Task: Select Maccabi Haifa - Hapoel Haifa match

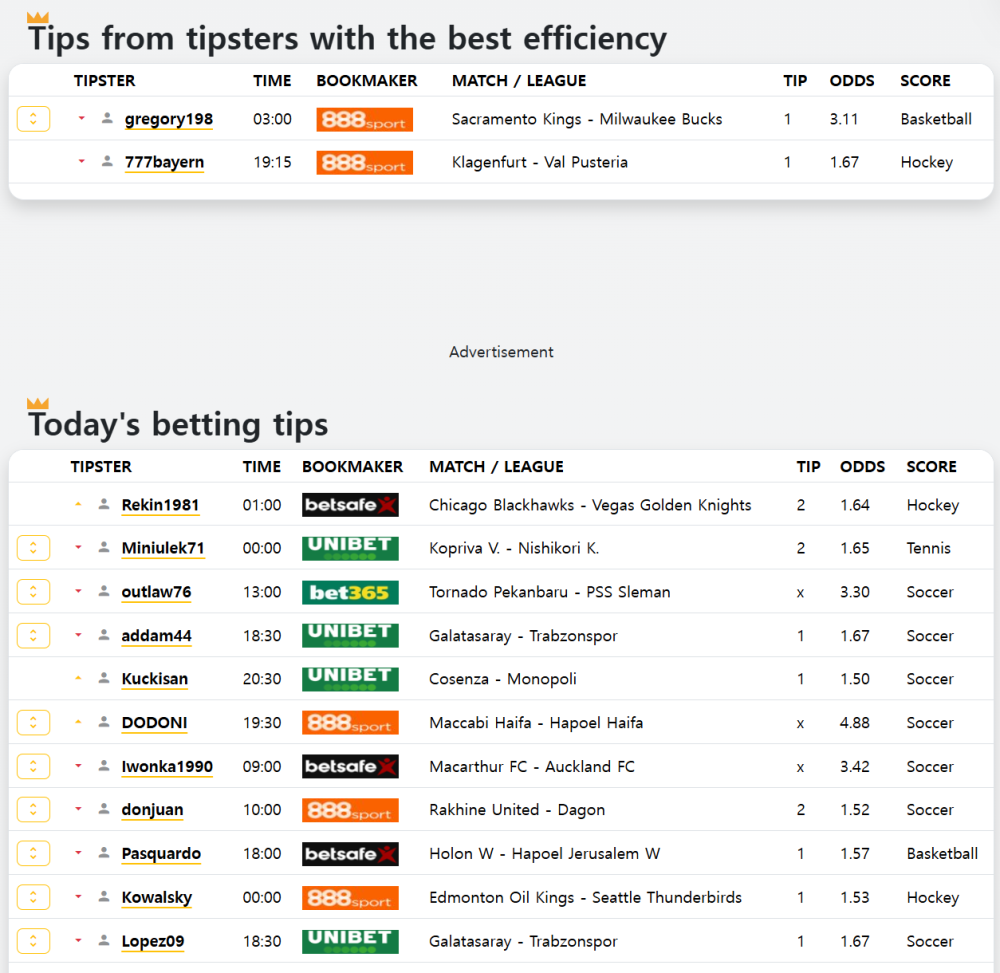Action: click(x=536, y=723)
